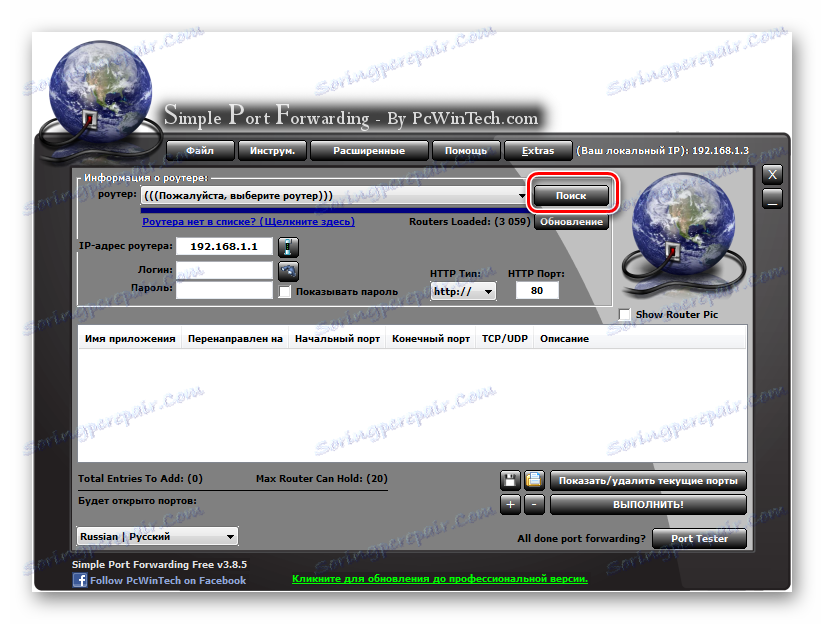The width and height of the screenshot is (824, 624).
Task: Open the Помощь menu
Action: 466,150
